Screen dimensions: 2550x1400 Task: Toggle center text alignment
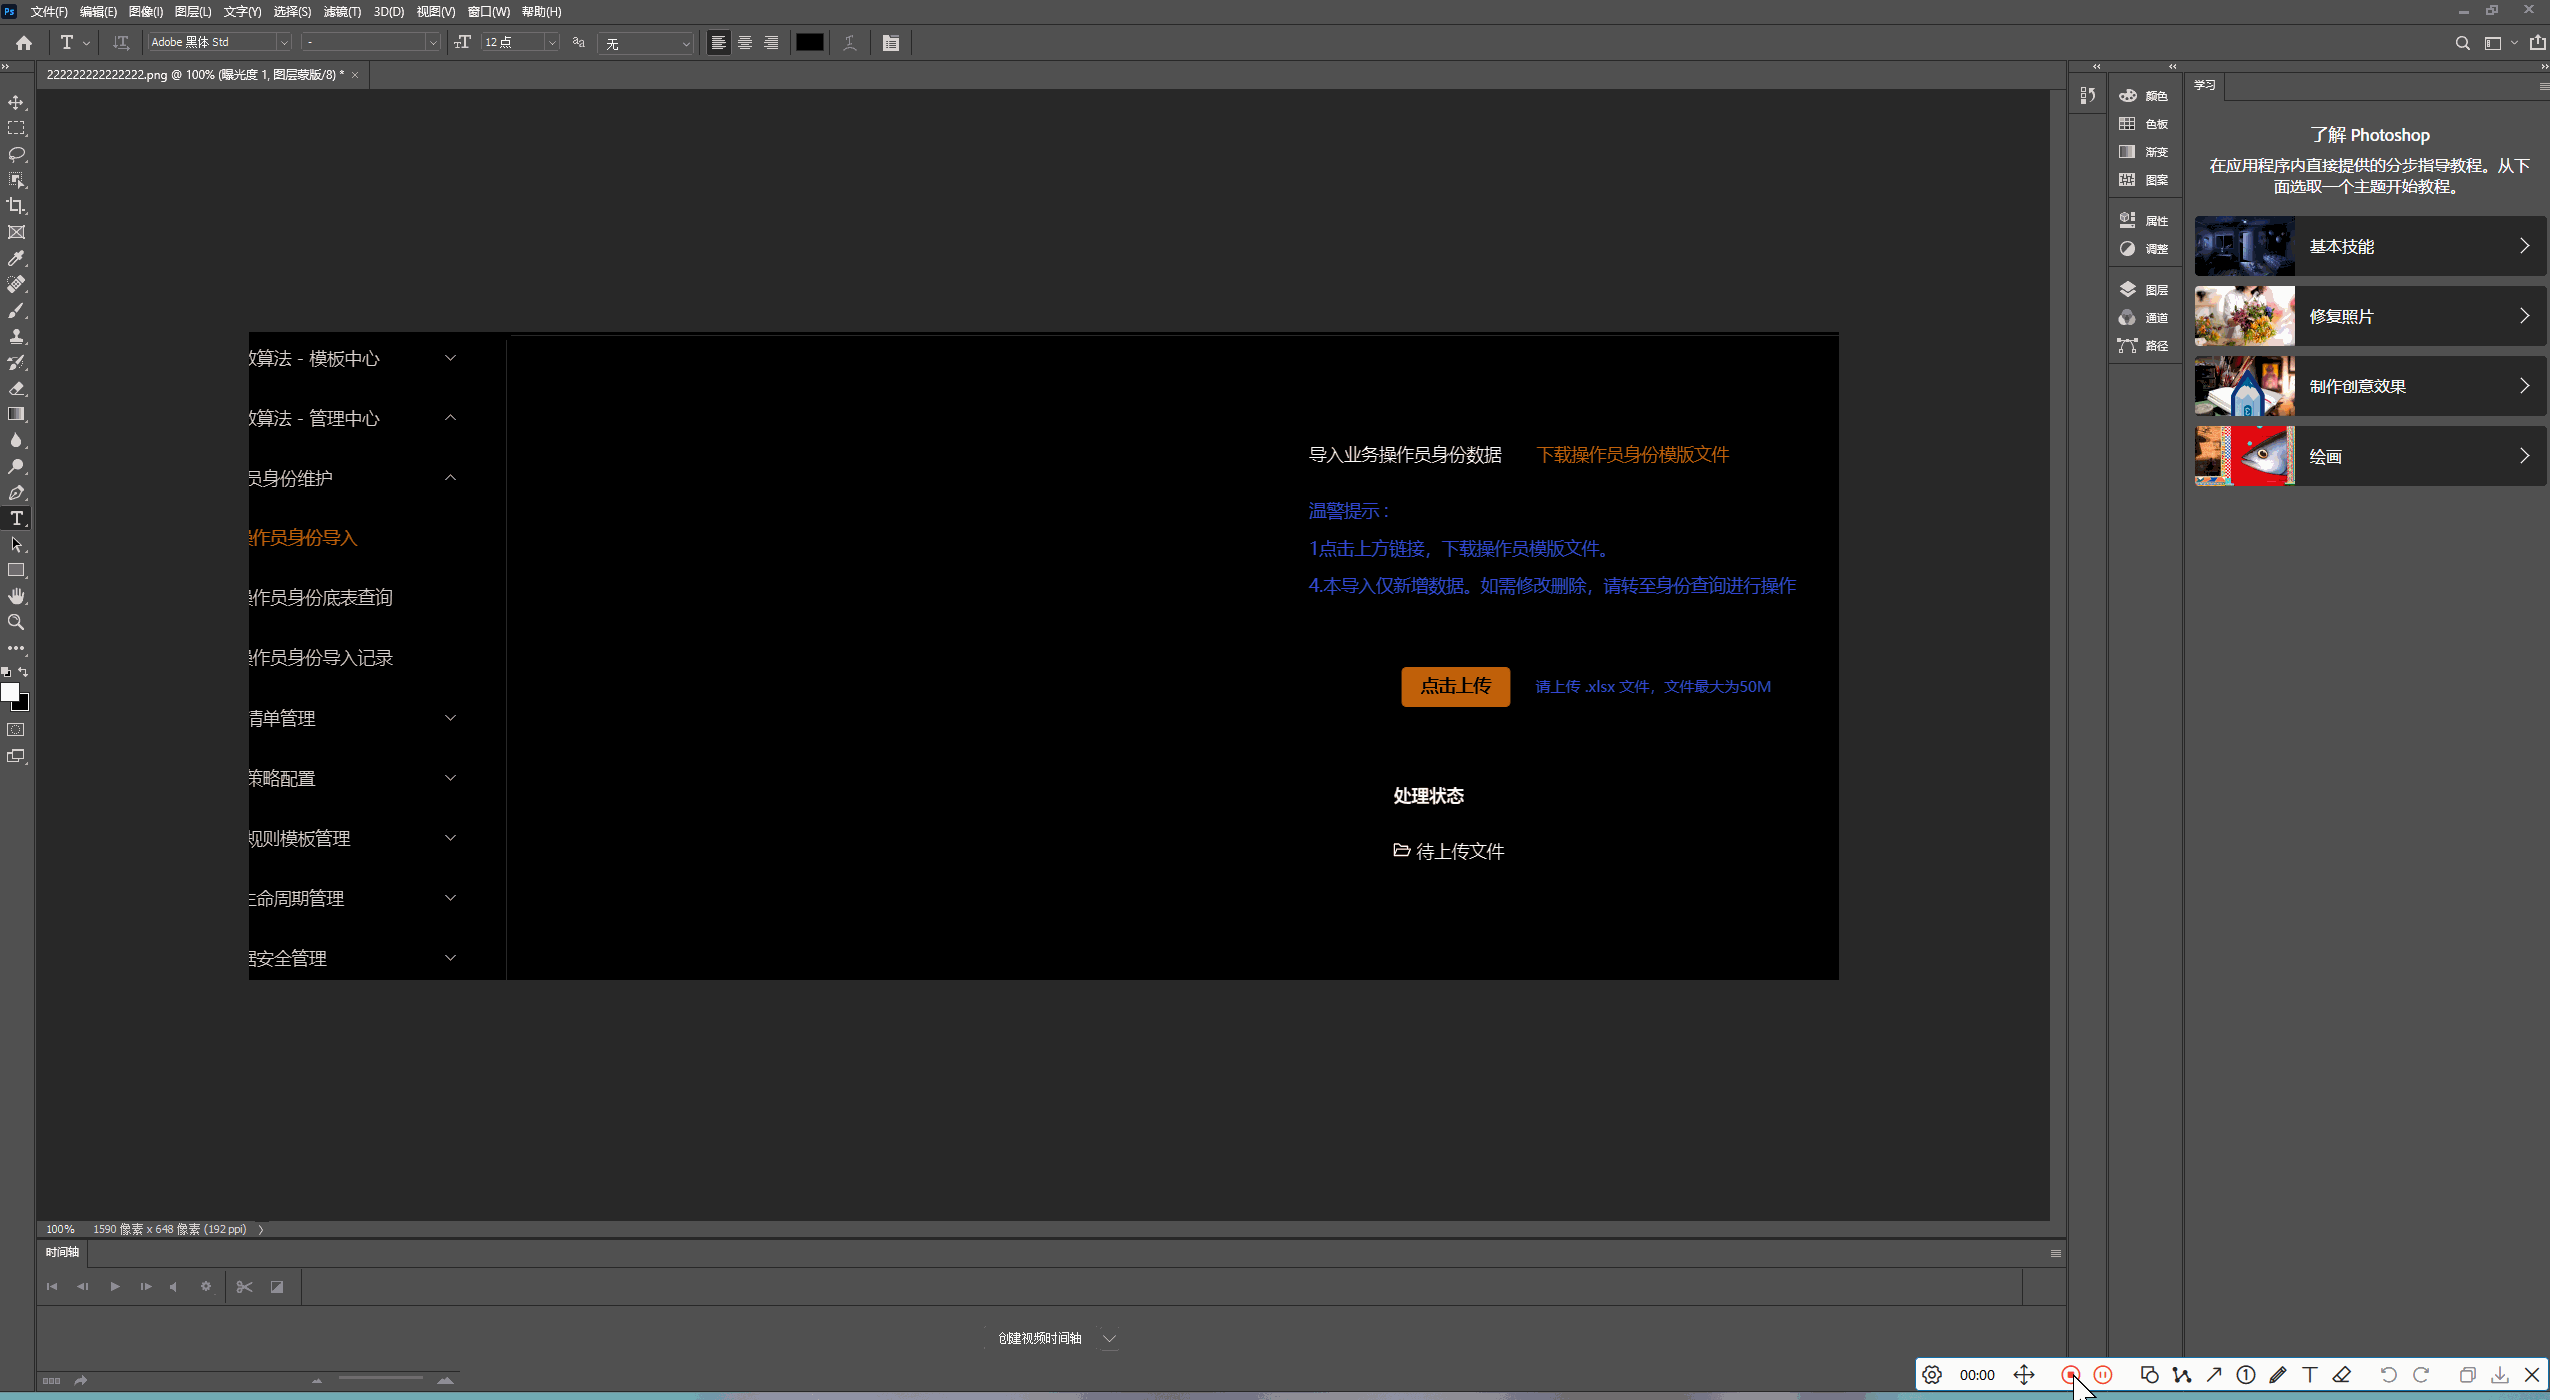click(x=745, y=42)
